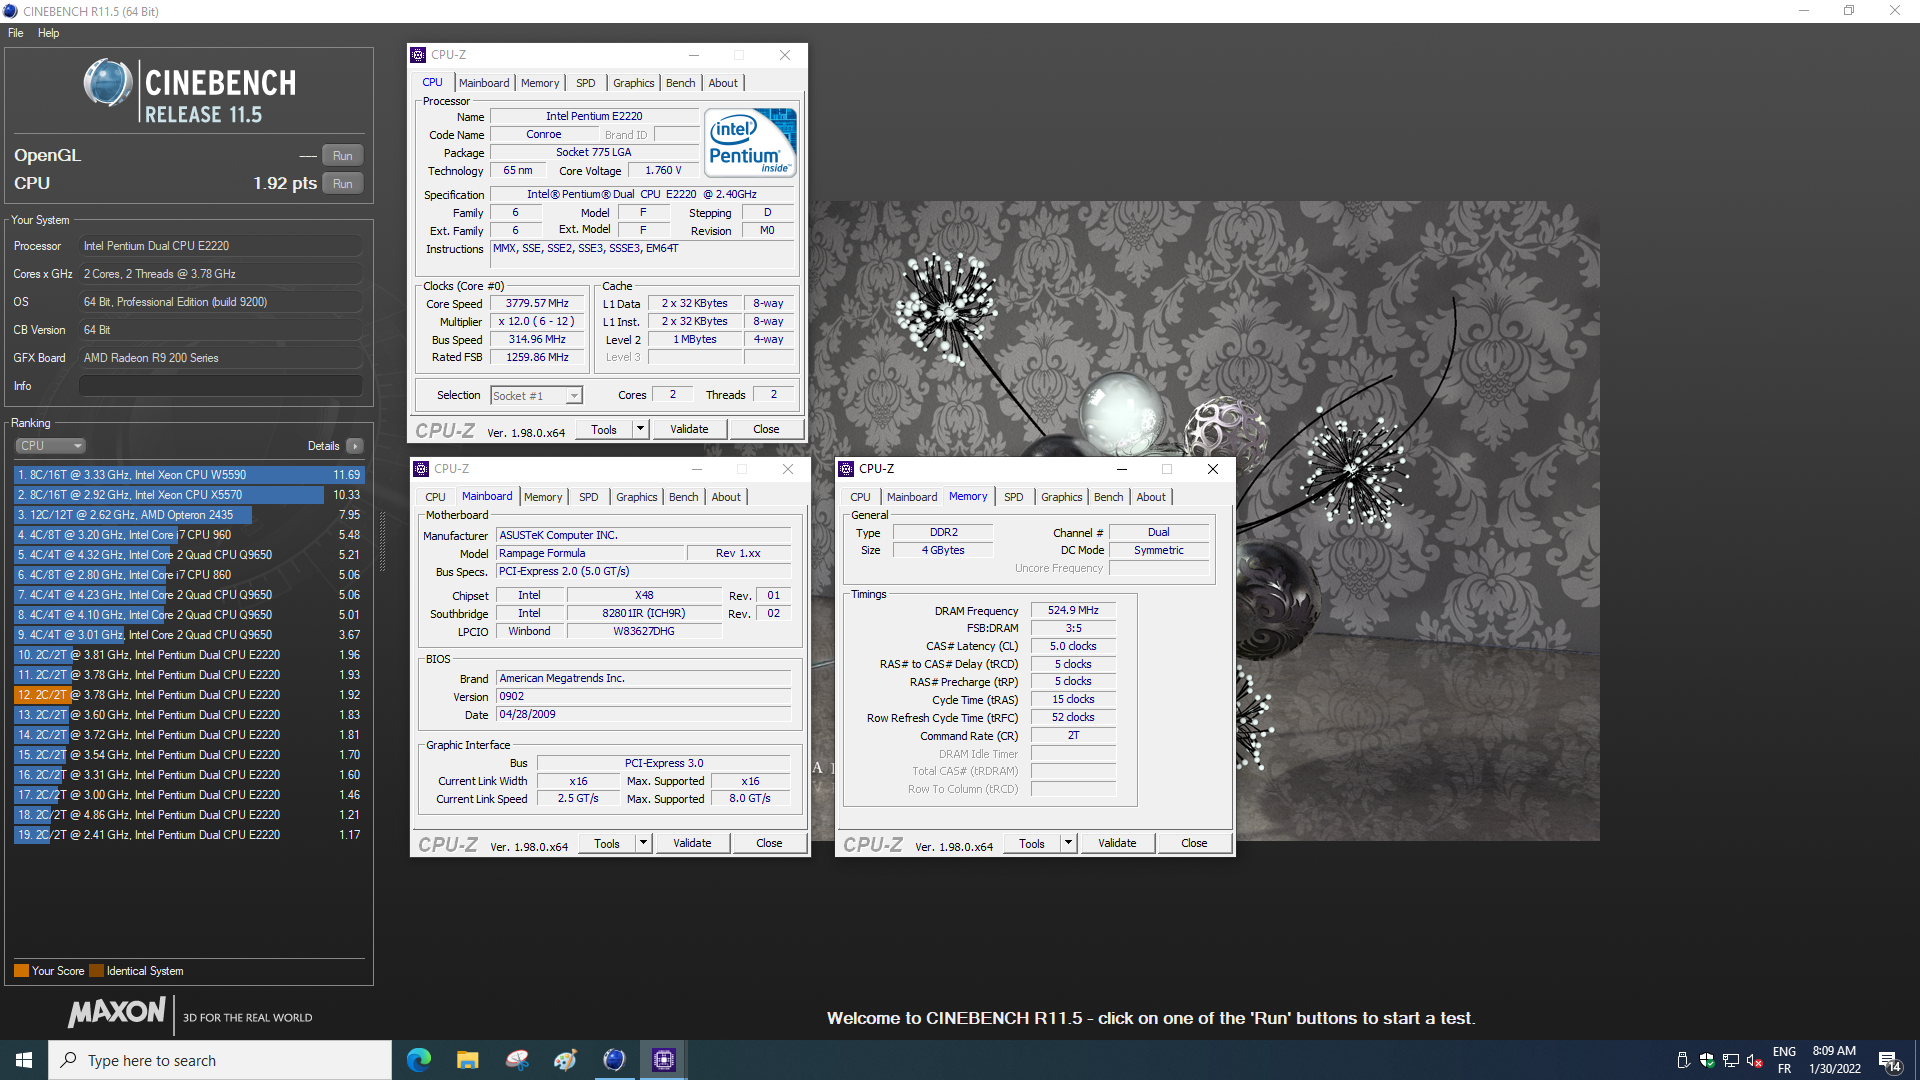Click the Cinebench taskbar icon
The width and height of the screenshot is (1920, 1080).
pyautogui.click(x=614, y=1060)
